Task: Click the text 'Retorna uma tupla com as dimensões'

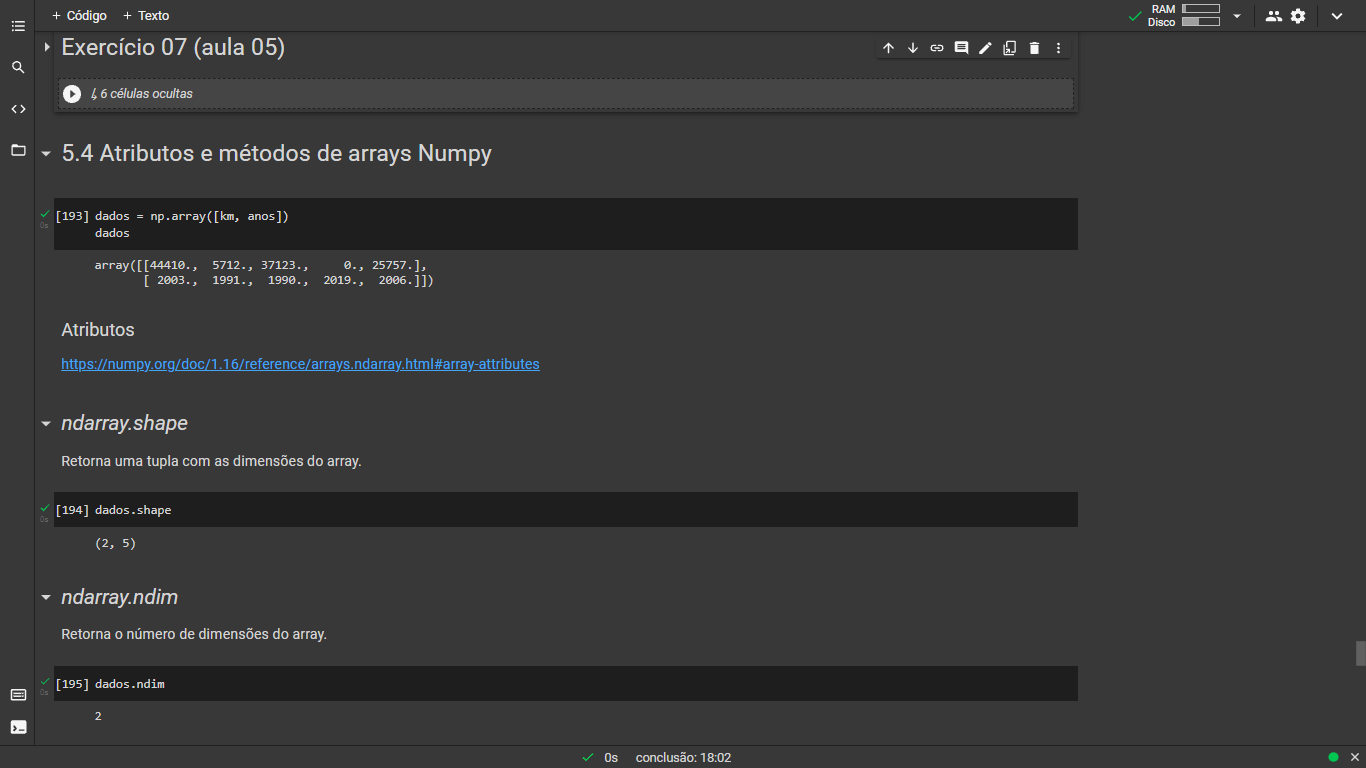Action: [211, 462]
